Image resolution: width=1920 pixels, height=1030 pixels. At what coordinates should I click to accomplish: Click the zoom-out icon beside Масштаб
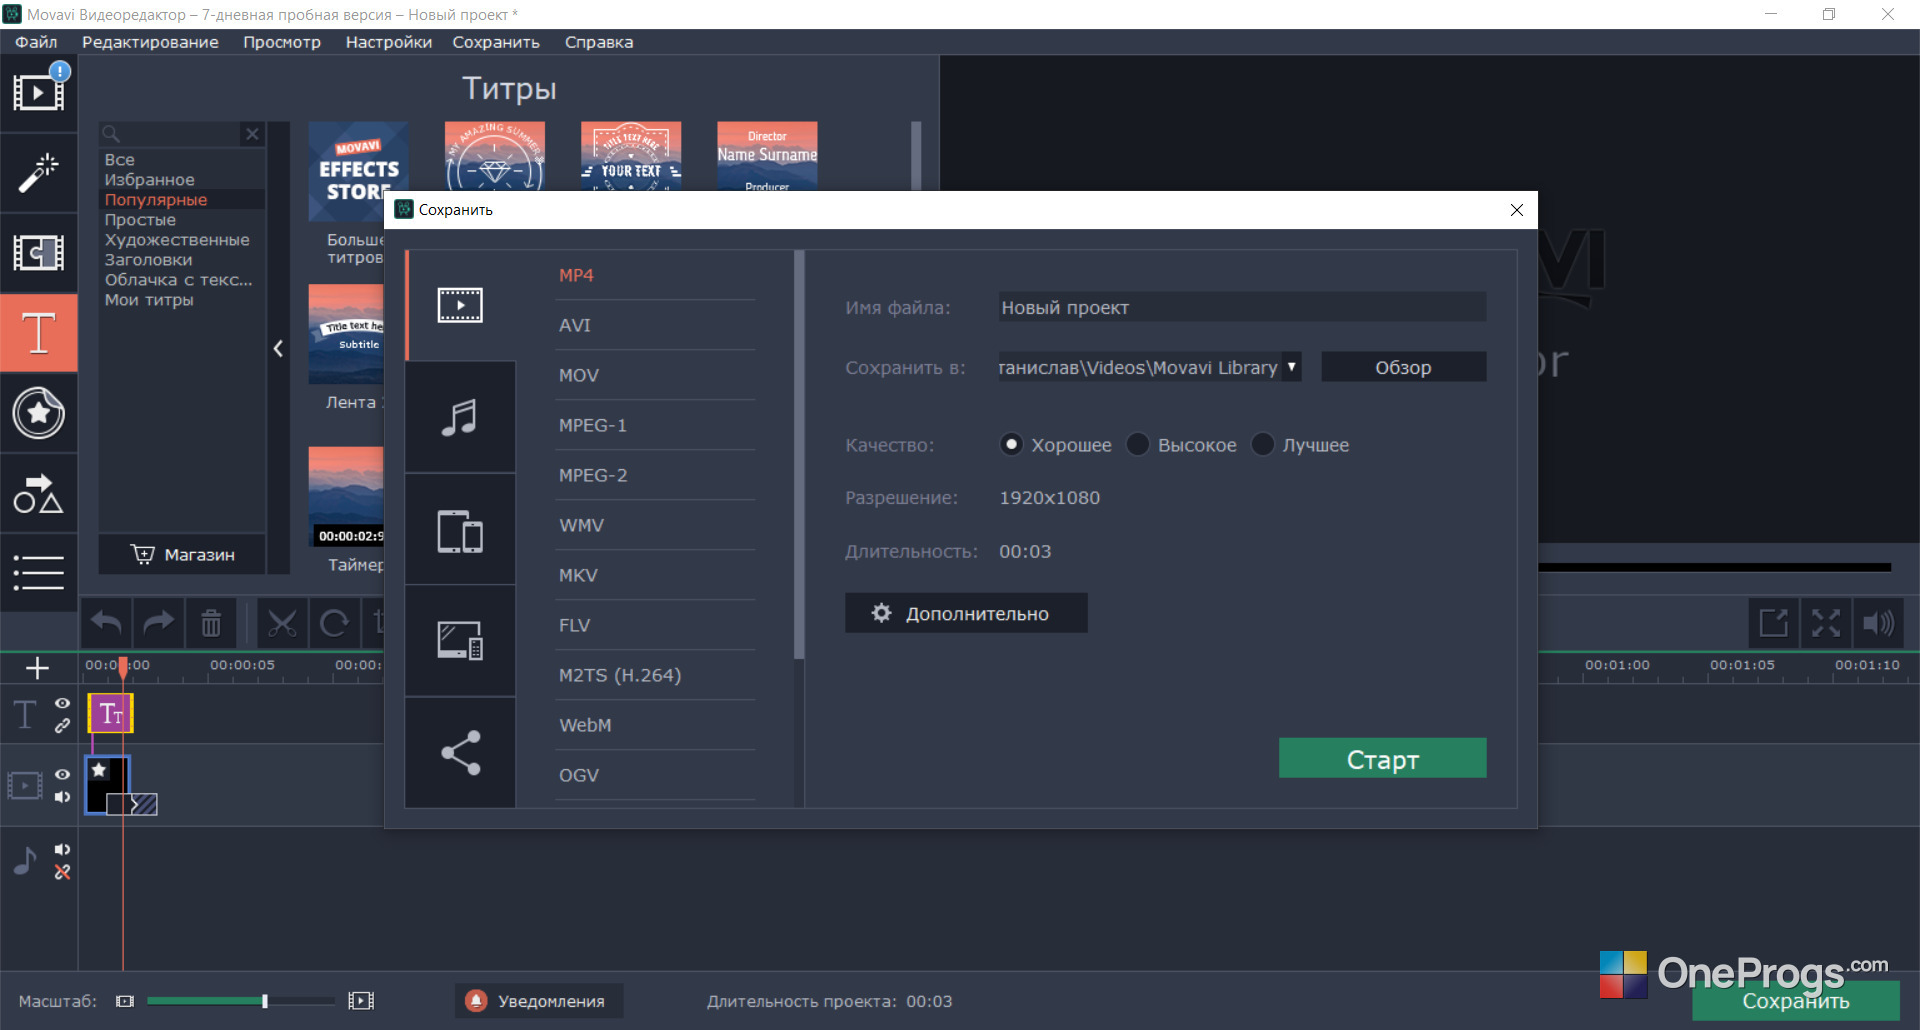tap(125, 1001)
